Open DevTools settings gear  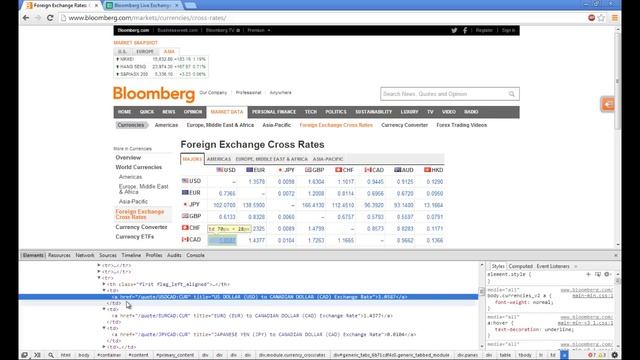pos(615,355)
